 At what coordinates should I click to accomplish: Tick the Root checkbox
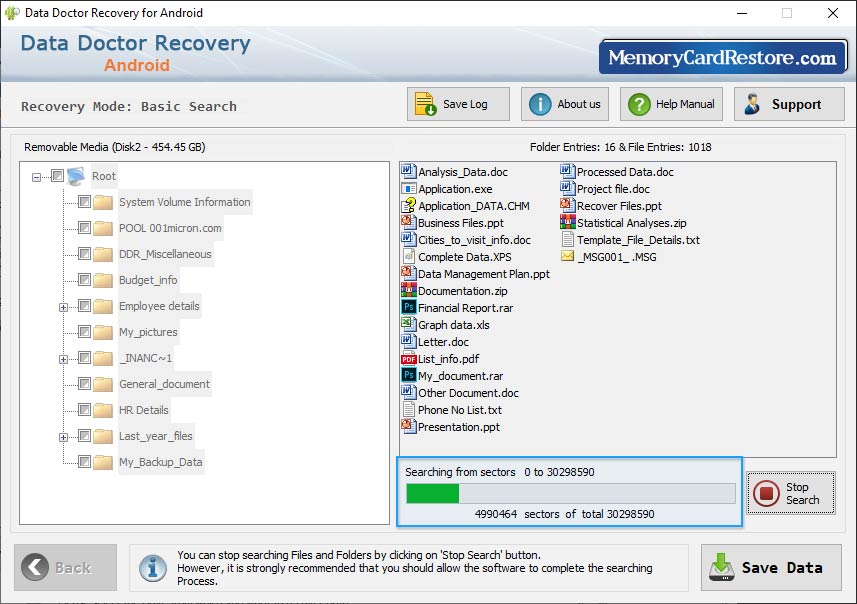57,175
